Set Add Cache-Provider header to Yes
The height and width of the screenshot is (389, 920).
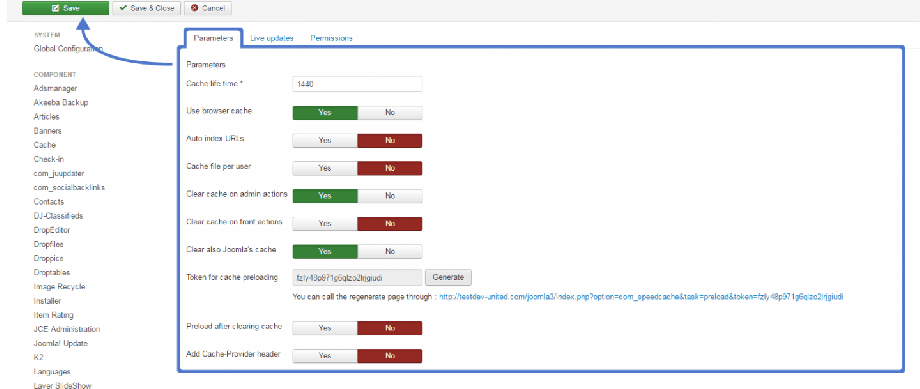coord(325,356)
